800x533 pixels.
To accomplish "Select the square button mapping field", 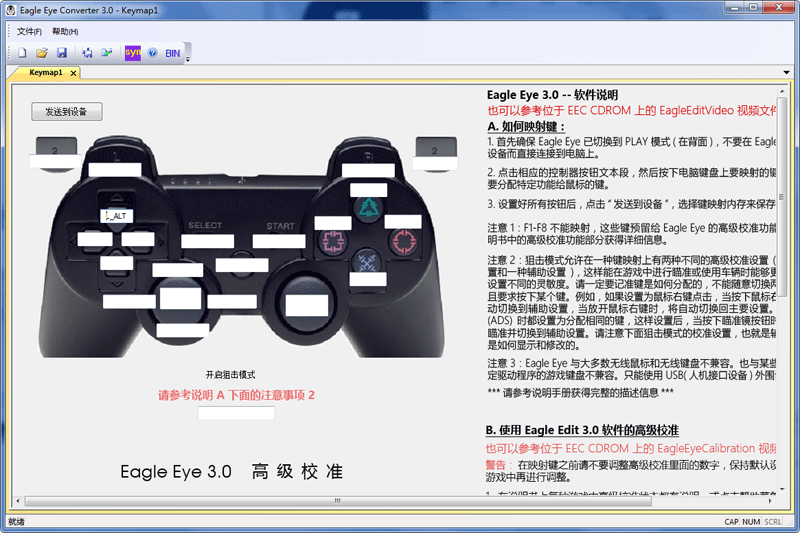I will click(333, 223).
